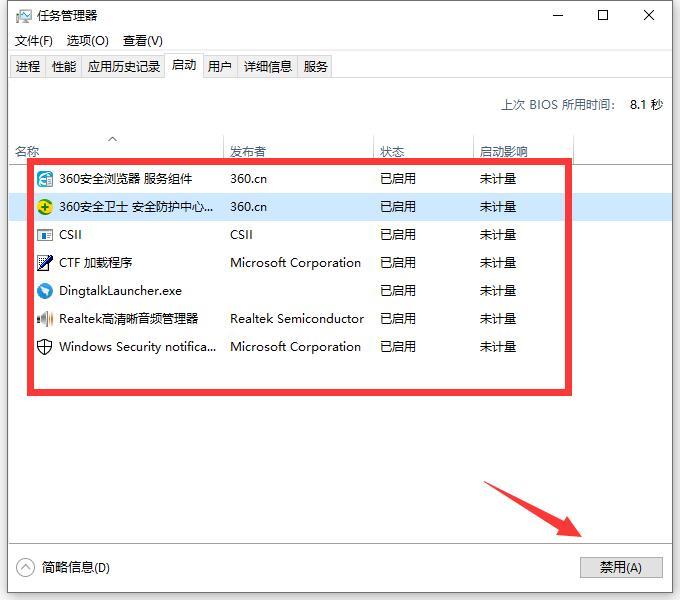Image resolution: width=680 pixels, height=600 pixels.
Task: Select the Windows Security notifica... row name
Action: (137, 347)
